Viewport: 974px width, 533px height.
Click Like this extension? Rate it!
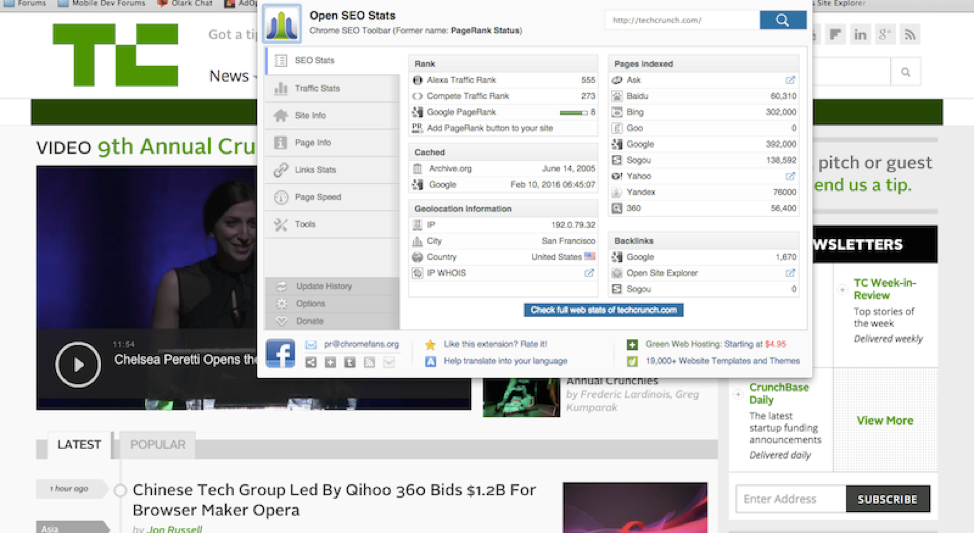point(495,344)
